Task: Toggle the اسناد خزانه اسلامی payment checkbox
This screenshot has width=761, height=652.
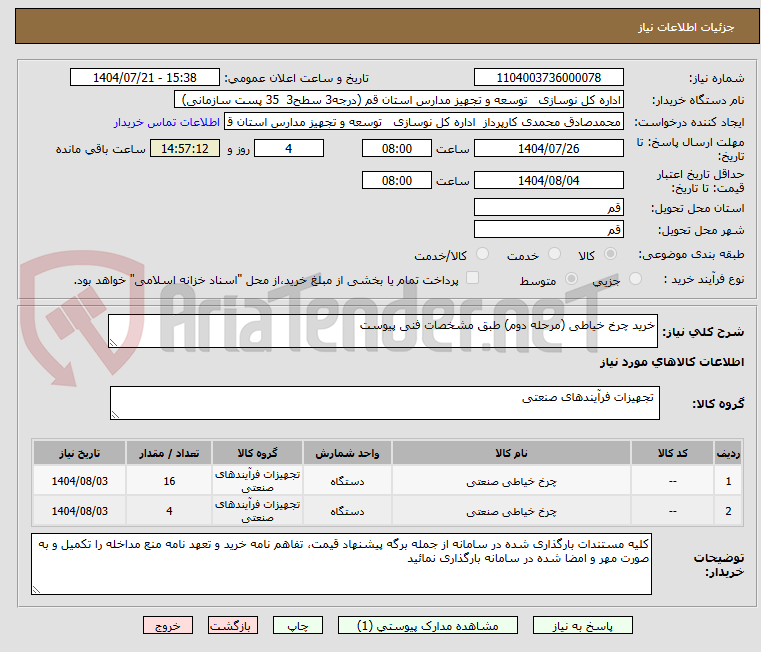Action: [x=472, y=278]
